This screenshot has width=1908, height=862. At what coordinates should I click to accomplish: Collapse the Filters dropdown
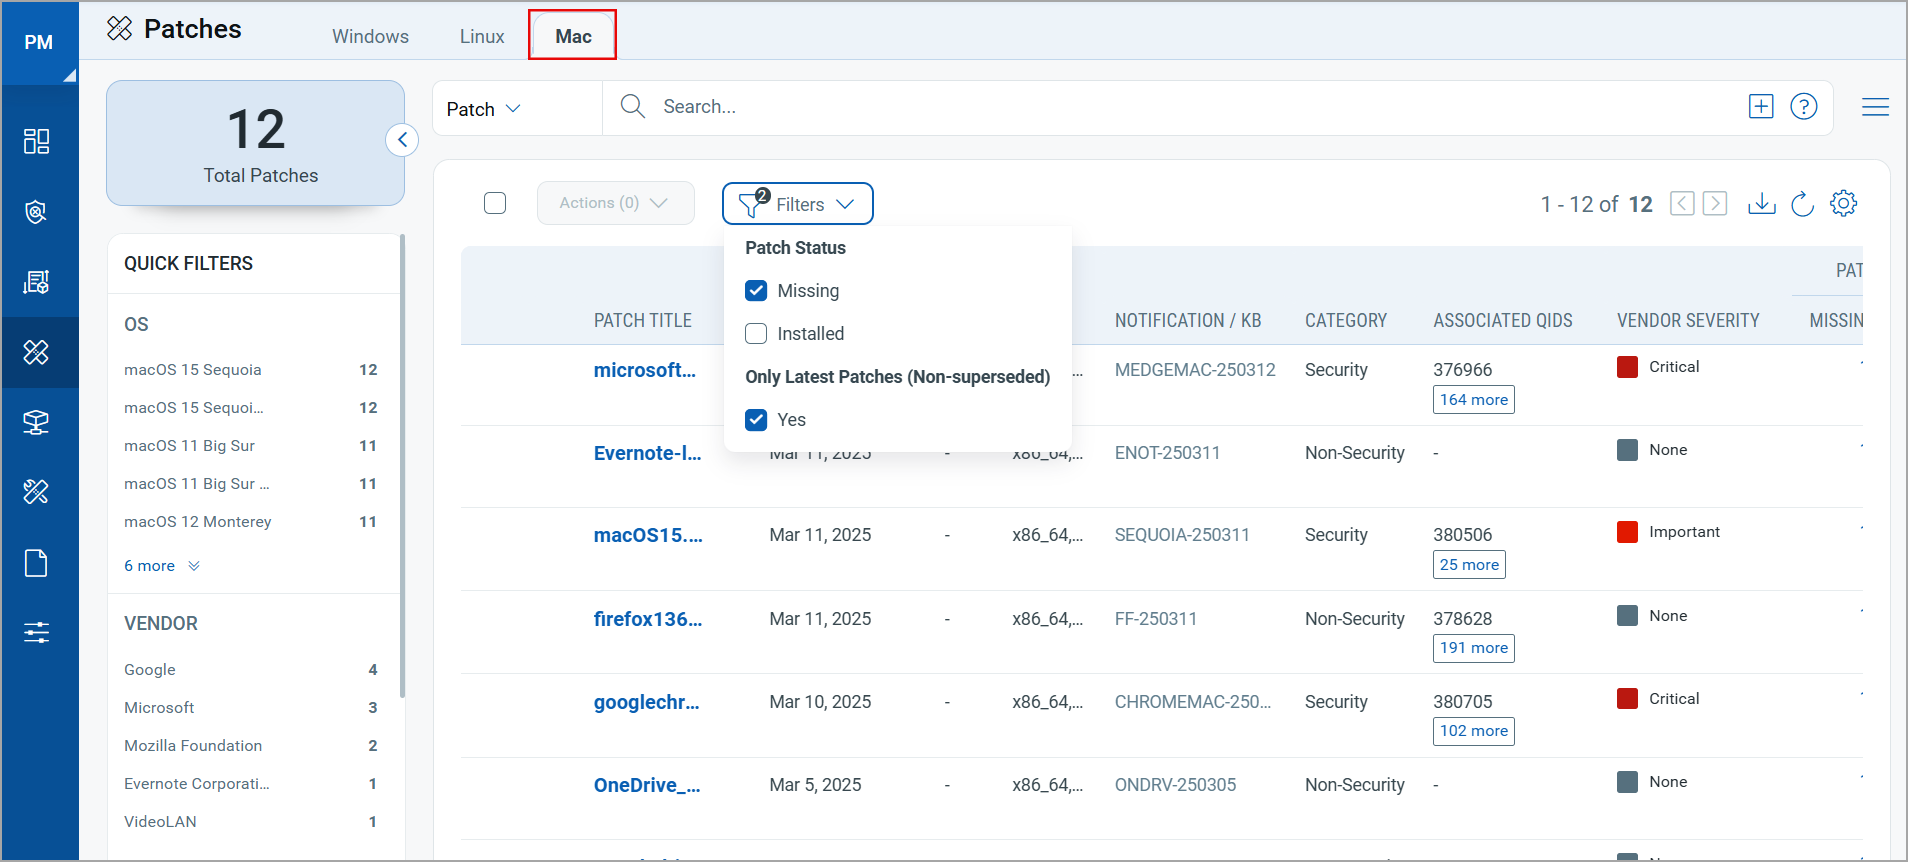[797, 204]
